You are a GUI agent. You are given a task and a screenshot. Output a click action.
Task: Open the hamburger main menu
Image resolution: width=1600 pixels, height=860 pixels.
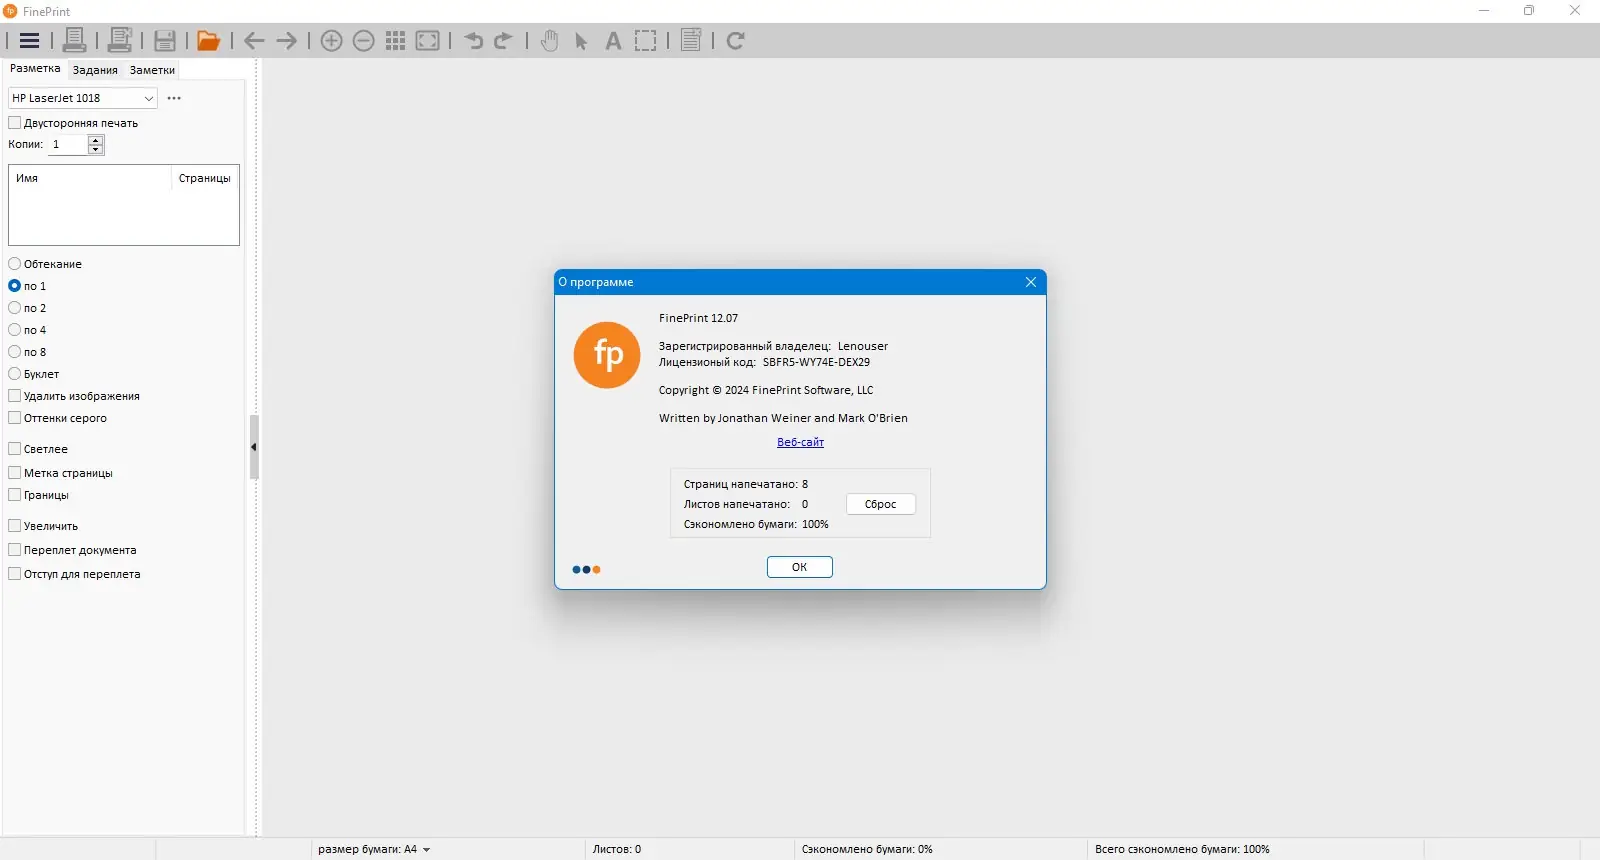[30, 41]
